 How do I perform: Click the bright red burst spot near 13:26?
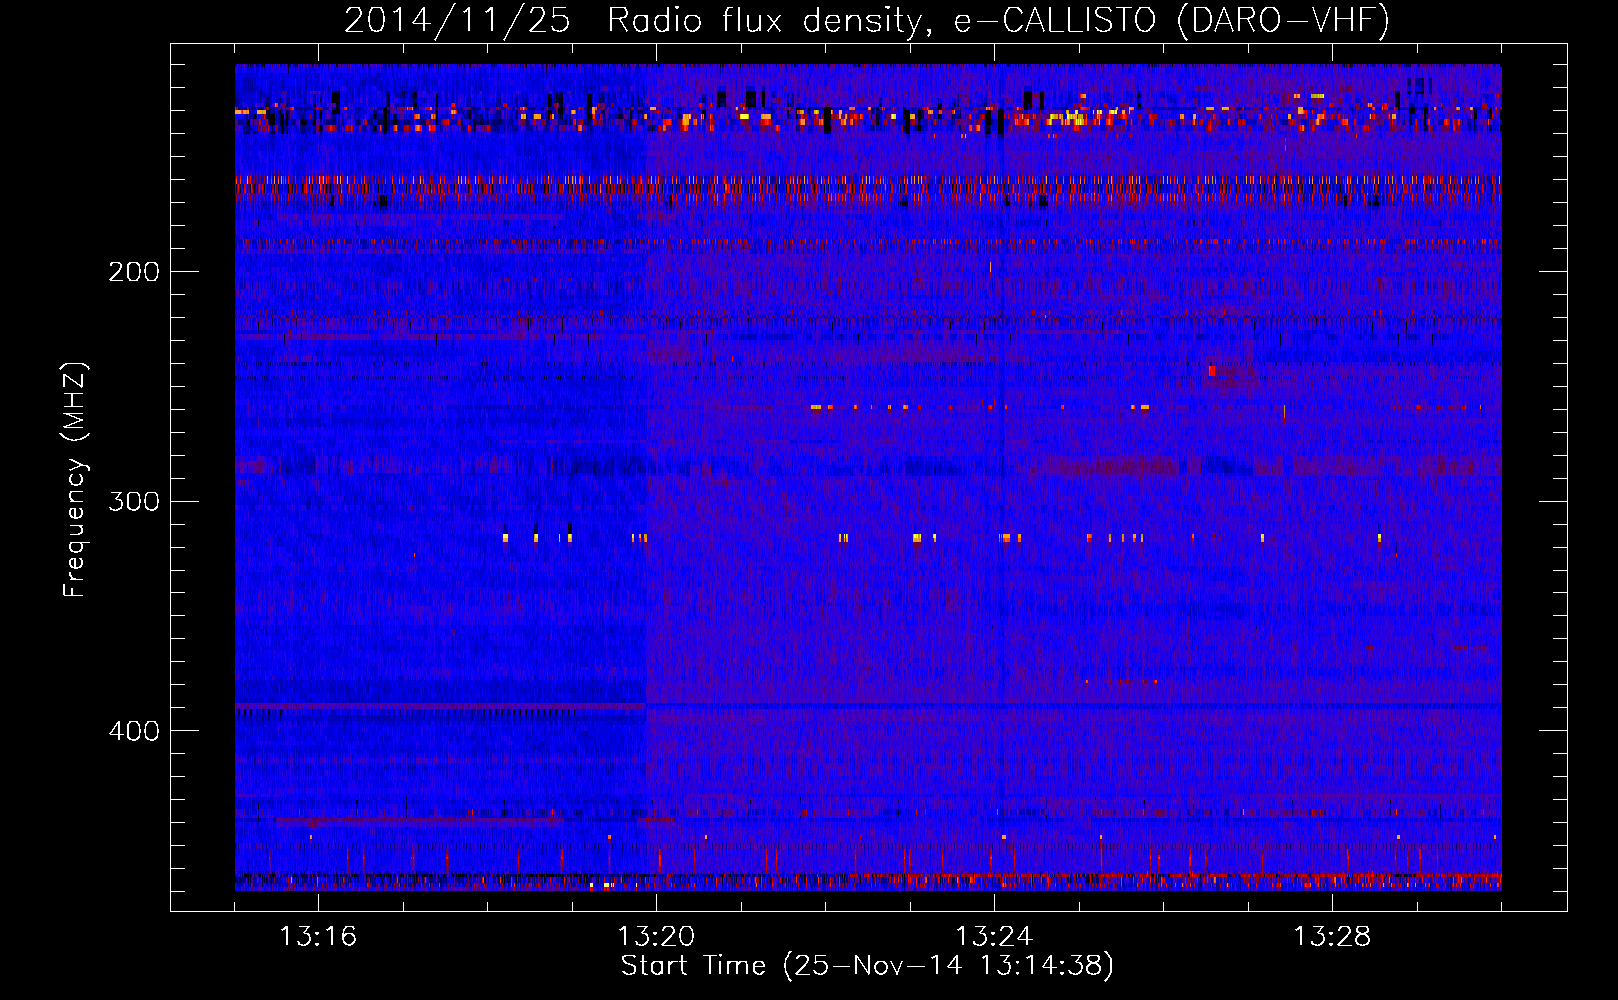click(1212, 371)
